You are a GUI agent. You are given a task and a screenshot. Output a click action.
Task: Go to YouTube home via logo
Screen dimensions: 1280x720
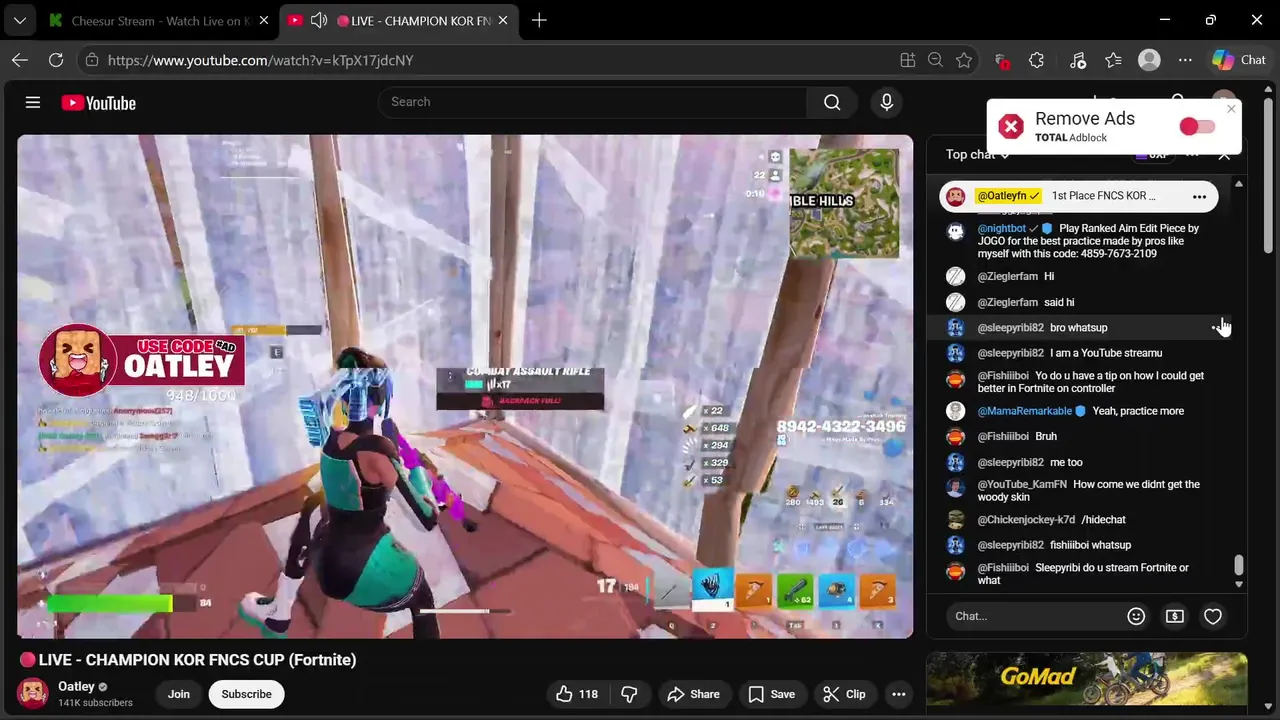tap(98, 103)
